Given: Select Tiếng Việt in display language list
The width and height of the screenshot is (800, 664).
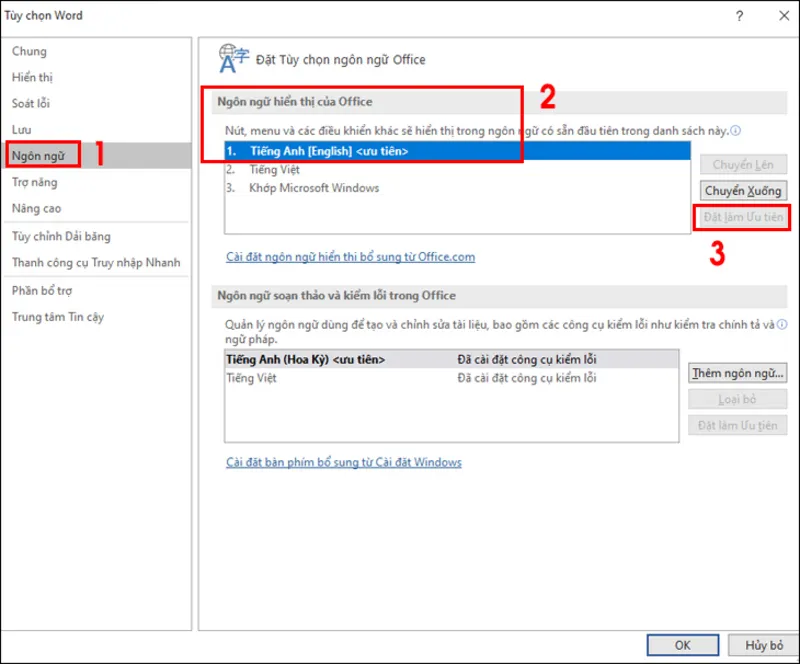Looking at the screenshot, I should [457, 169].
